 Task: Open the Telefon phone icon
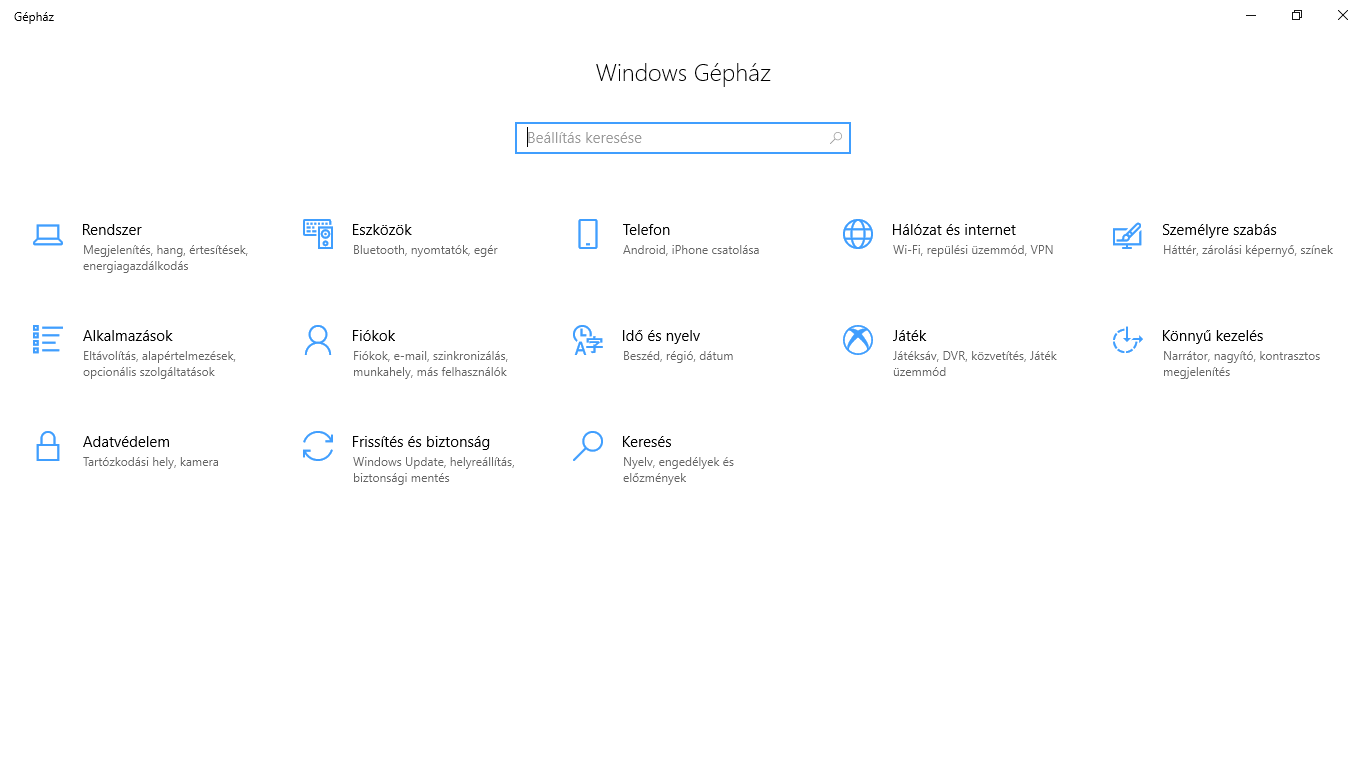pos(587,234)
